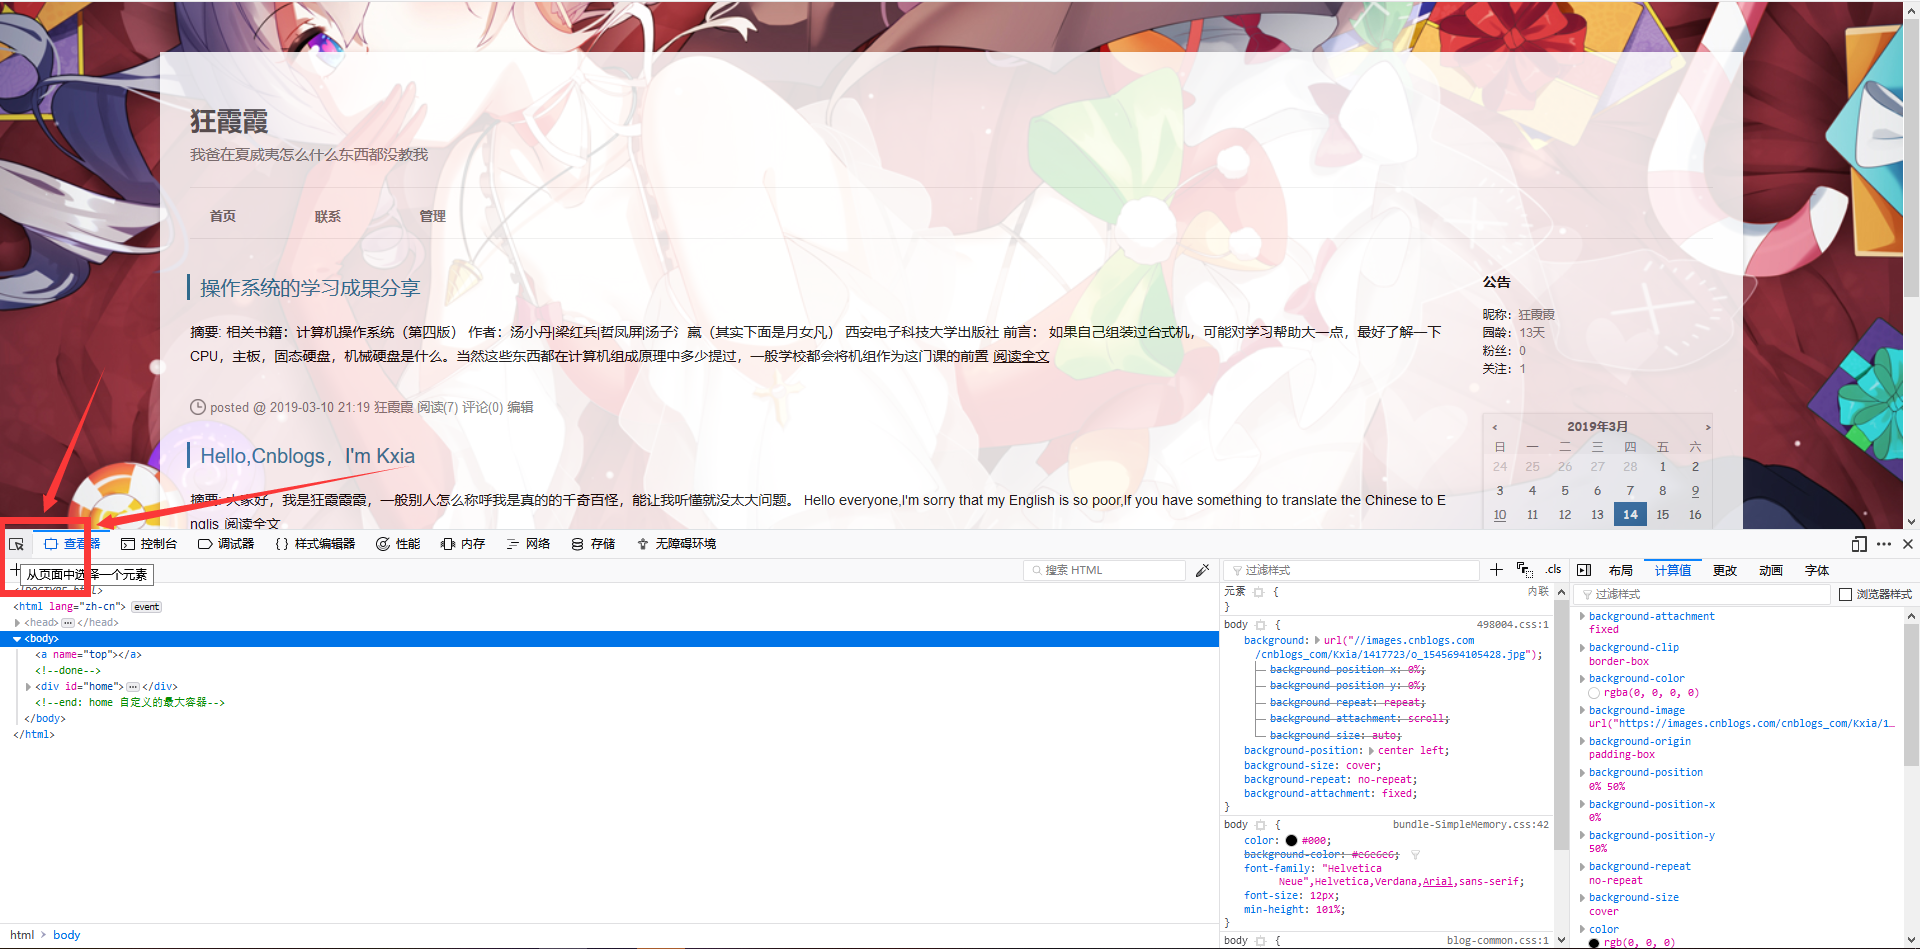
Task: Expand computed background-size property
Action: click(x=1582, y=898)
